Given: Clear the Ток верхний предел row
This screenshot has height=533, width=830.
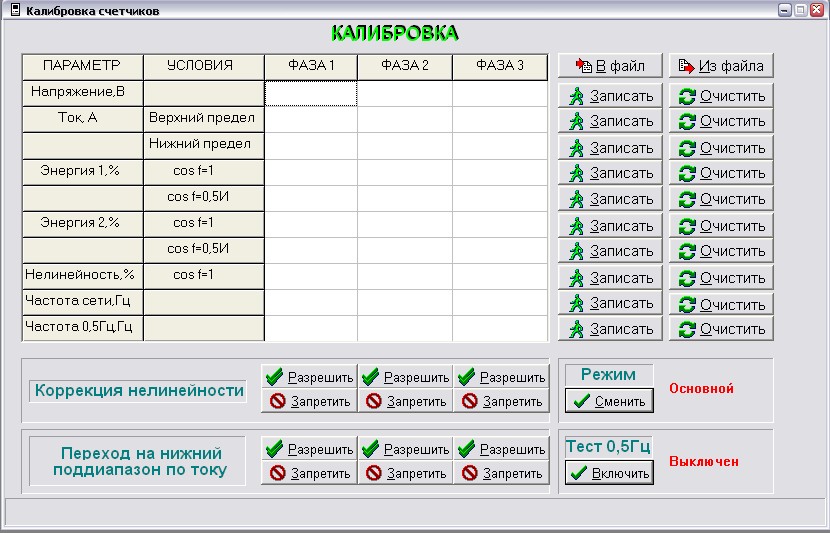Looking at the screenshot, I should pyautogui.click(x=720, y=121).
